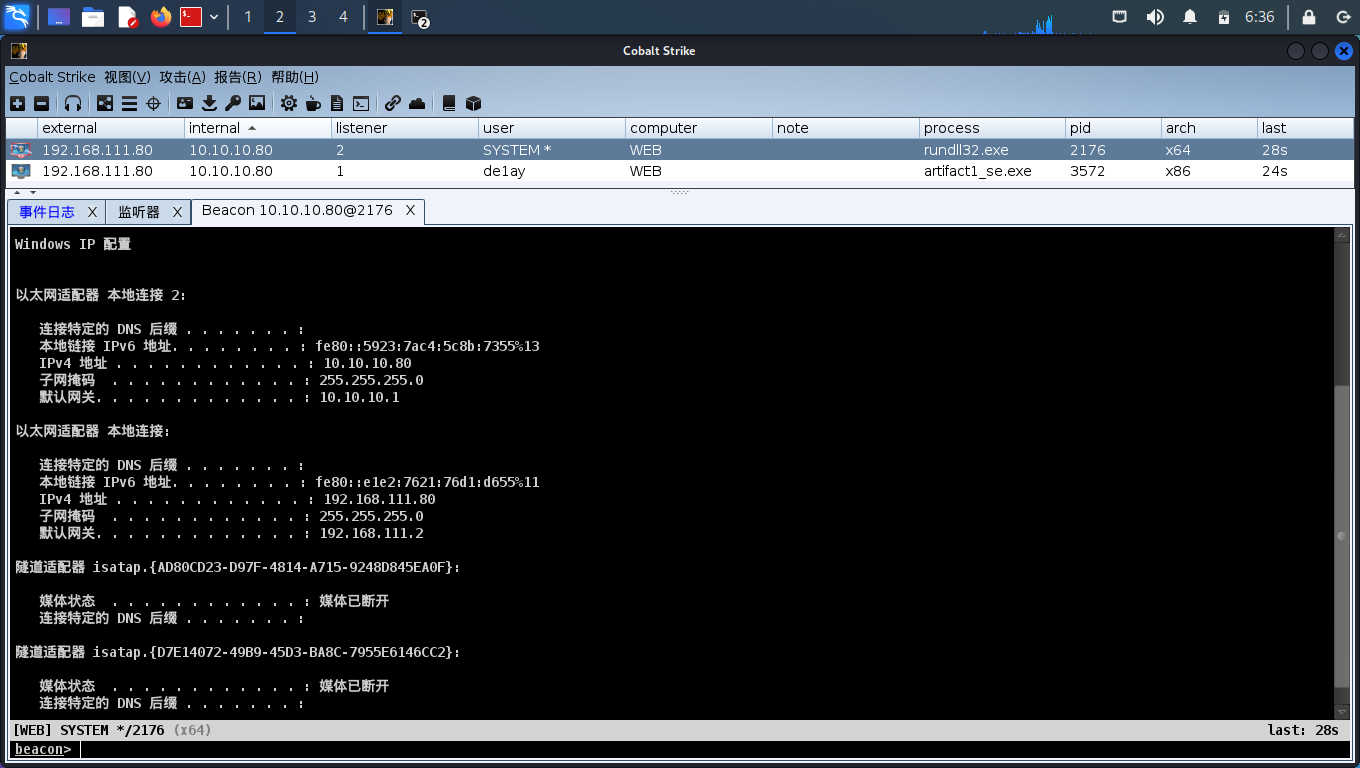Open downloaded files via download icon

pos(209,103)
